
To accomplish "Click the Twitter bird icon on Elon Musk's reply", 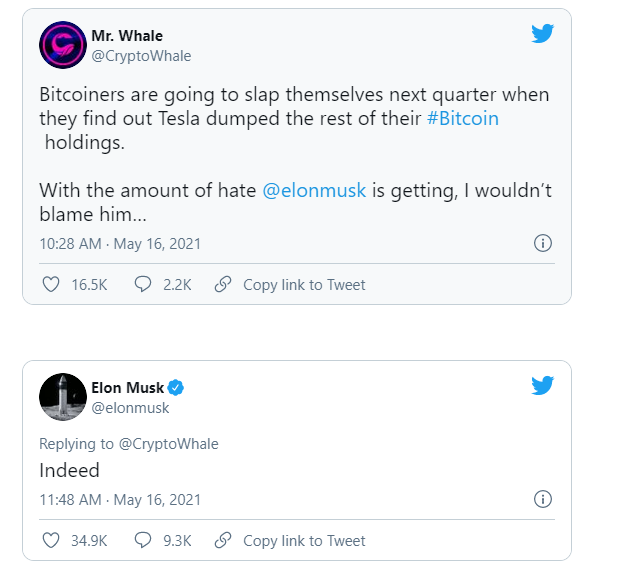I will click(x=542, y=386).
